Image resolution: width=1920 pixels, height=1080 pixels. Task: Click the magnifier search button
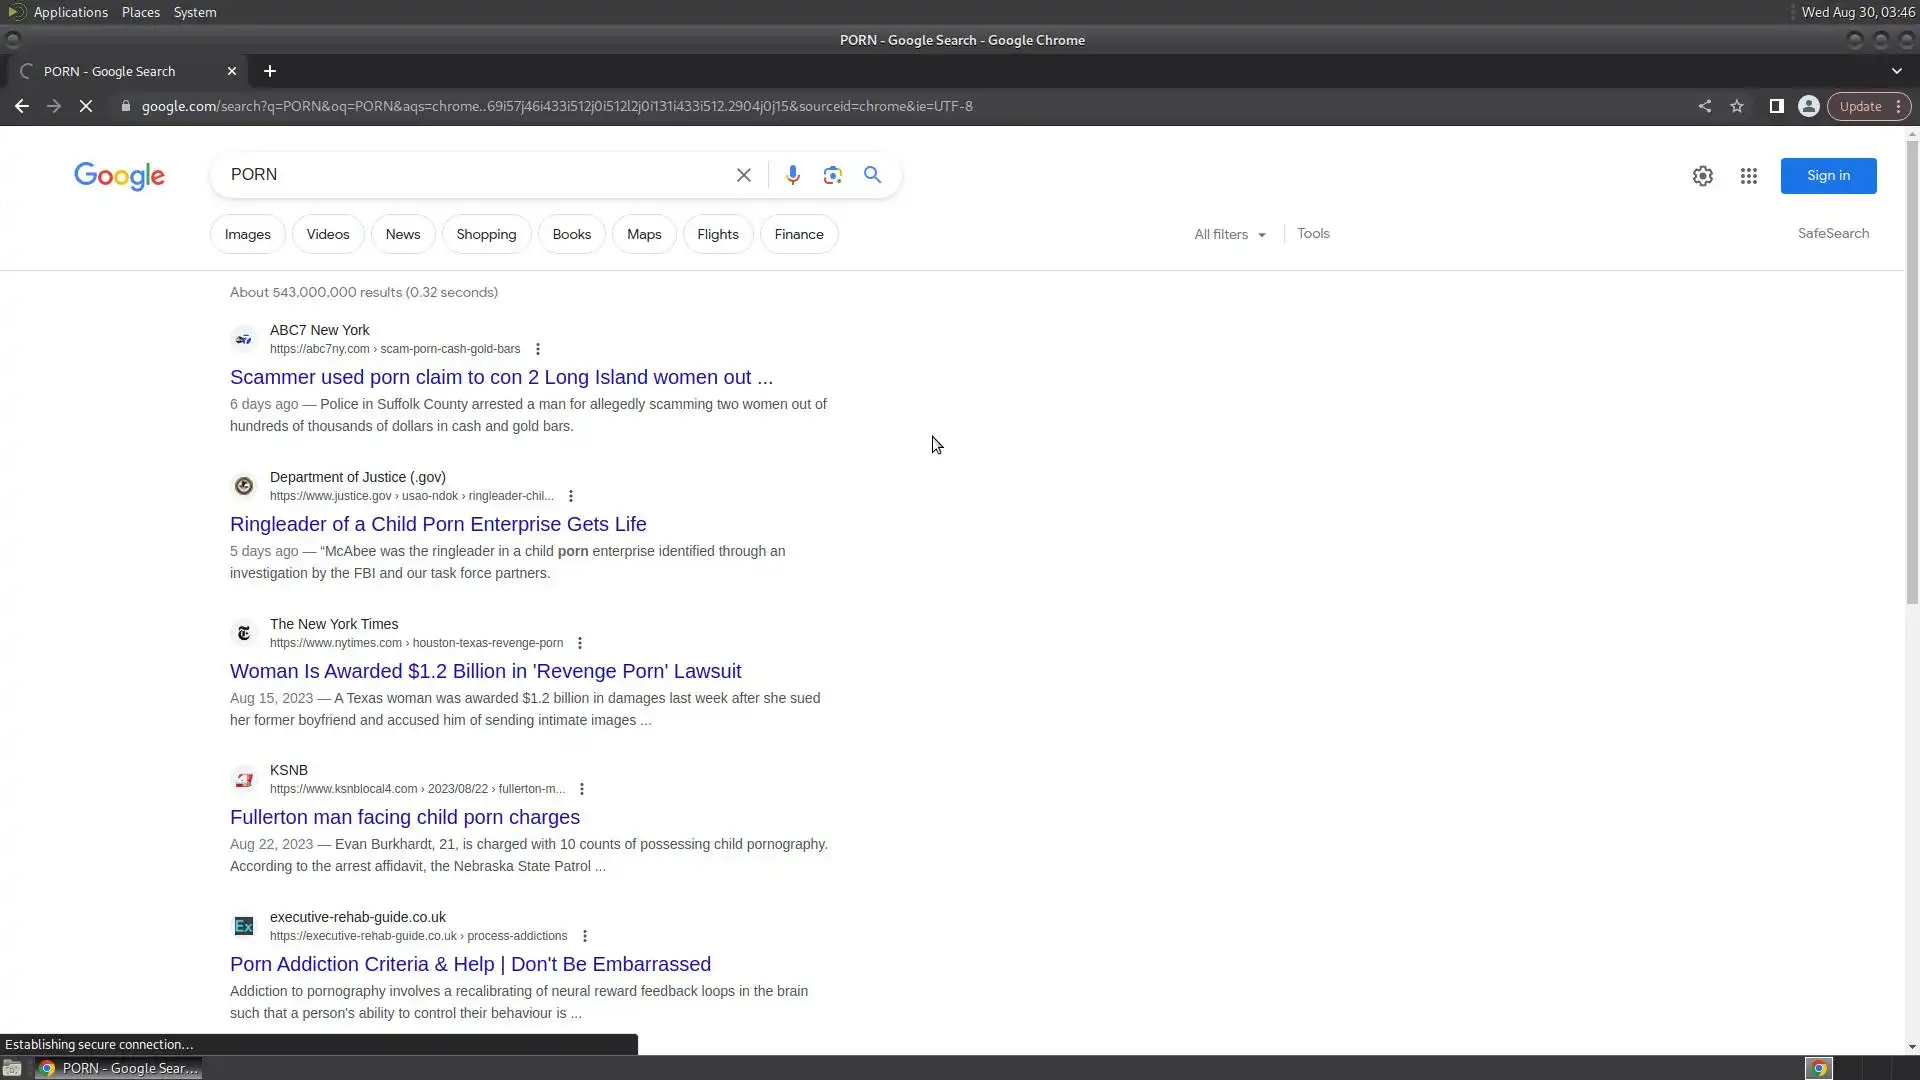[x=872, y=175]
